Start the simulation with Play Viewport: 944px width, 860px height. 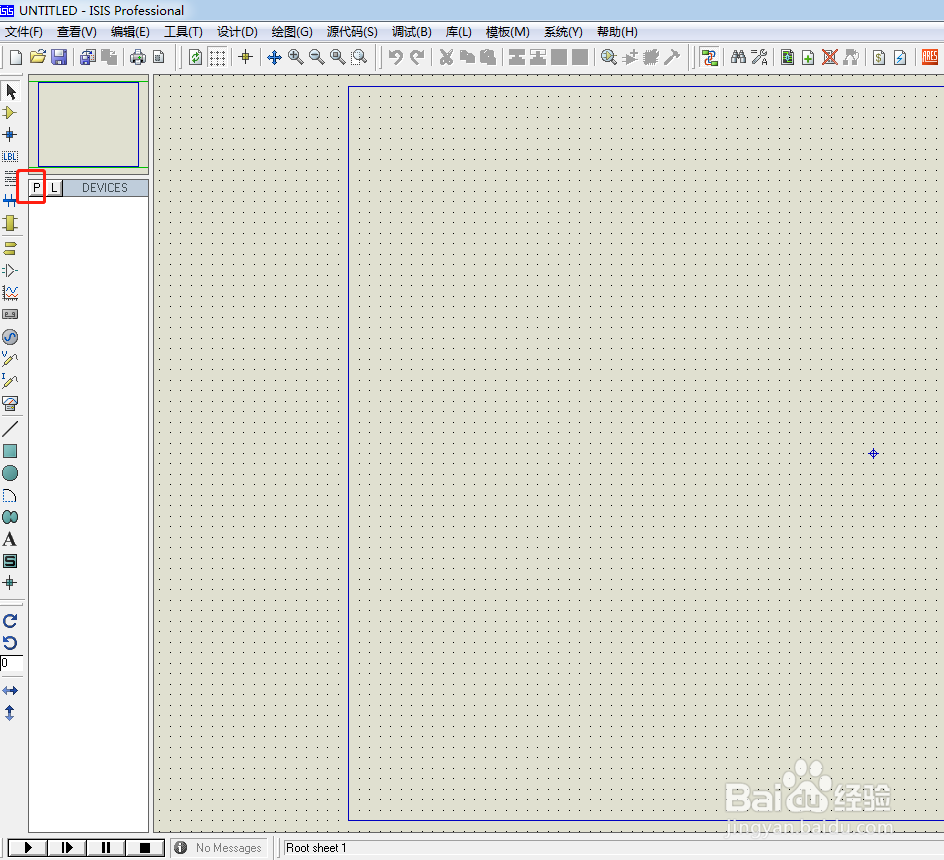coord(28,848)
